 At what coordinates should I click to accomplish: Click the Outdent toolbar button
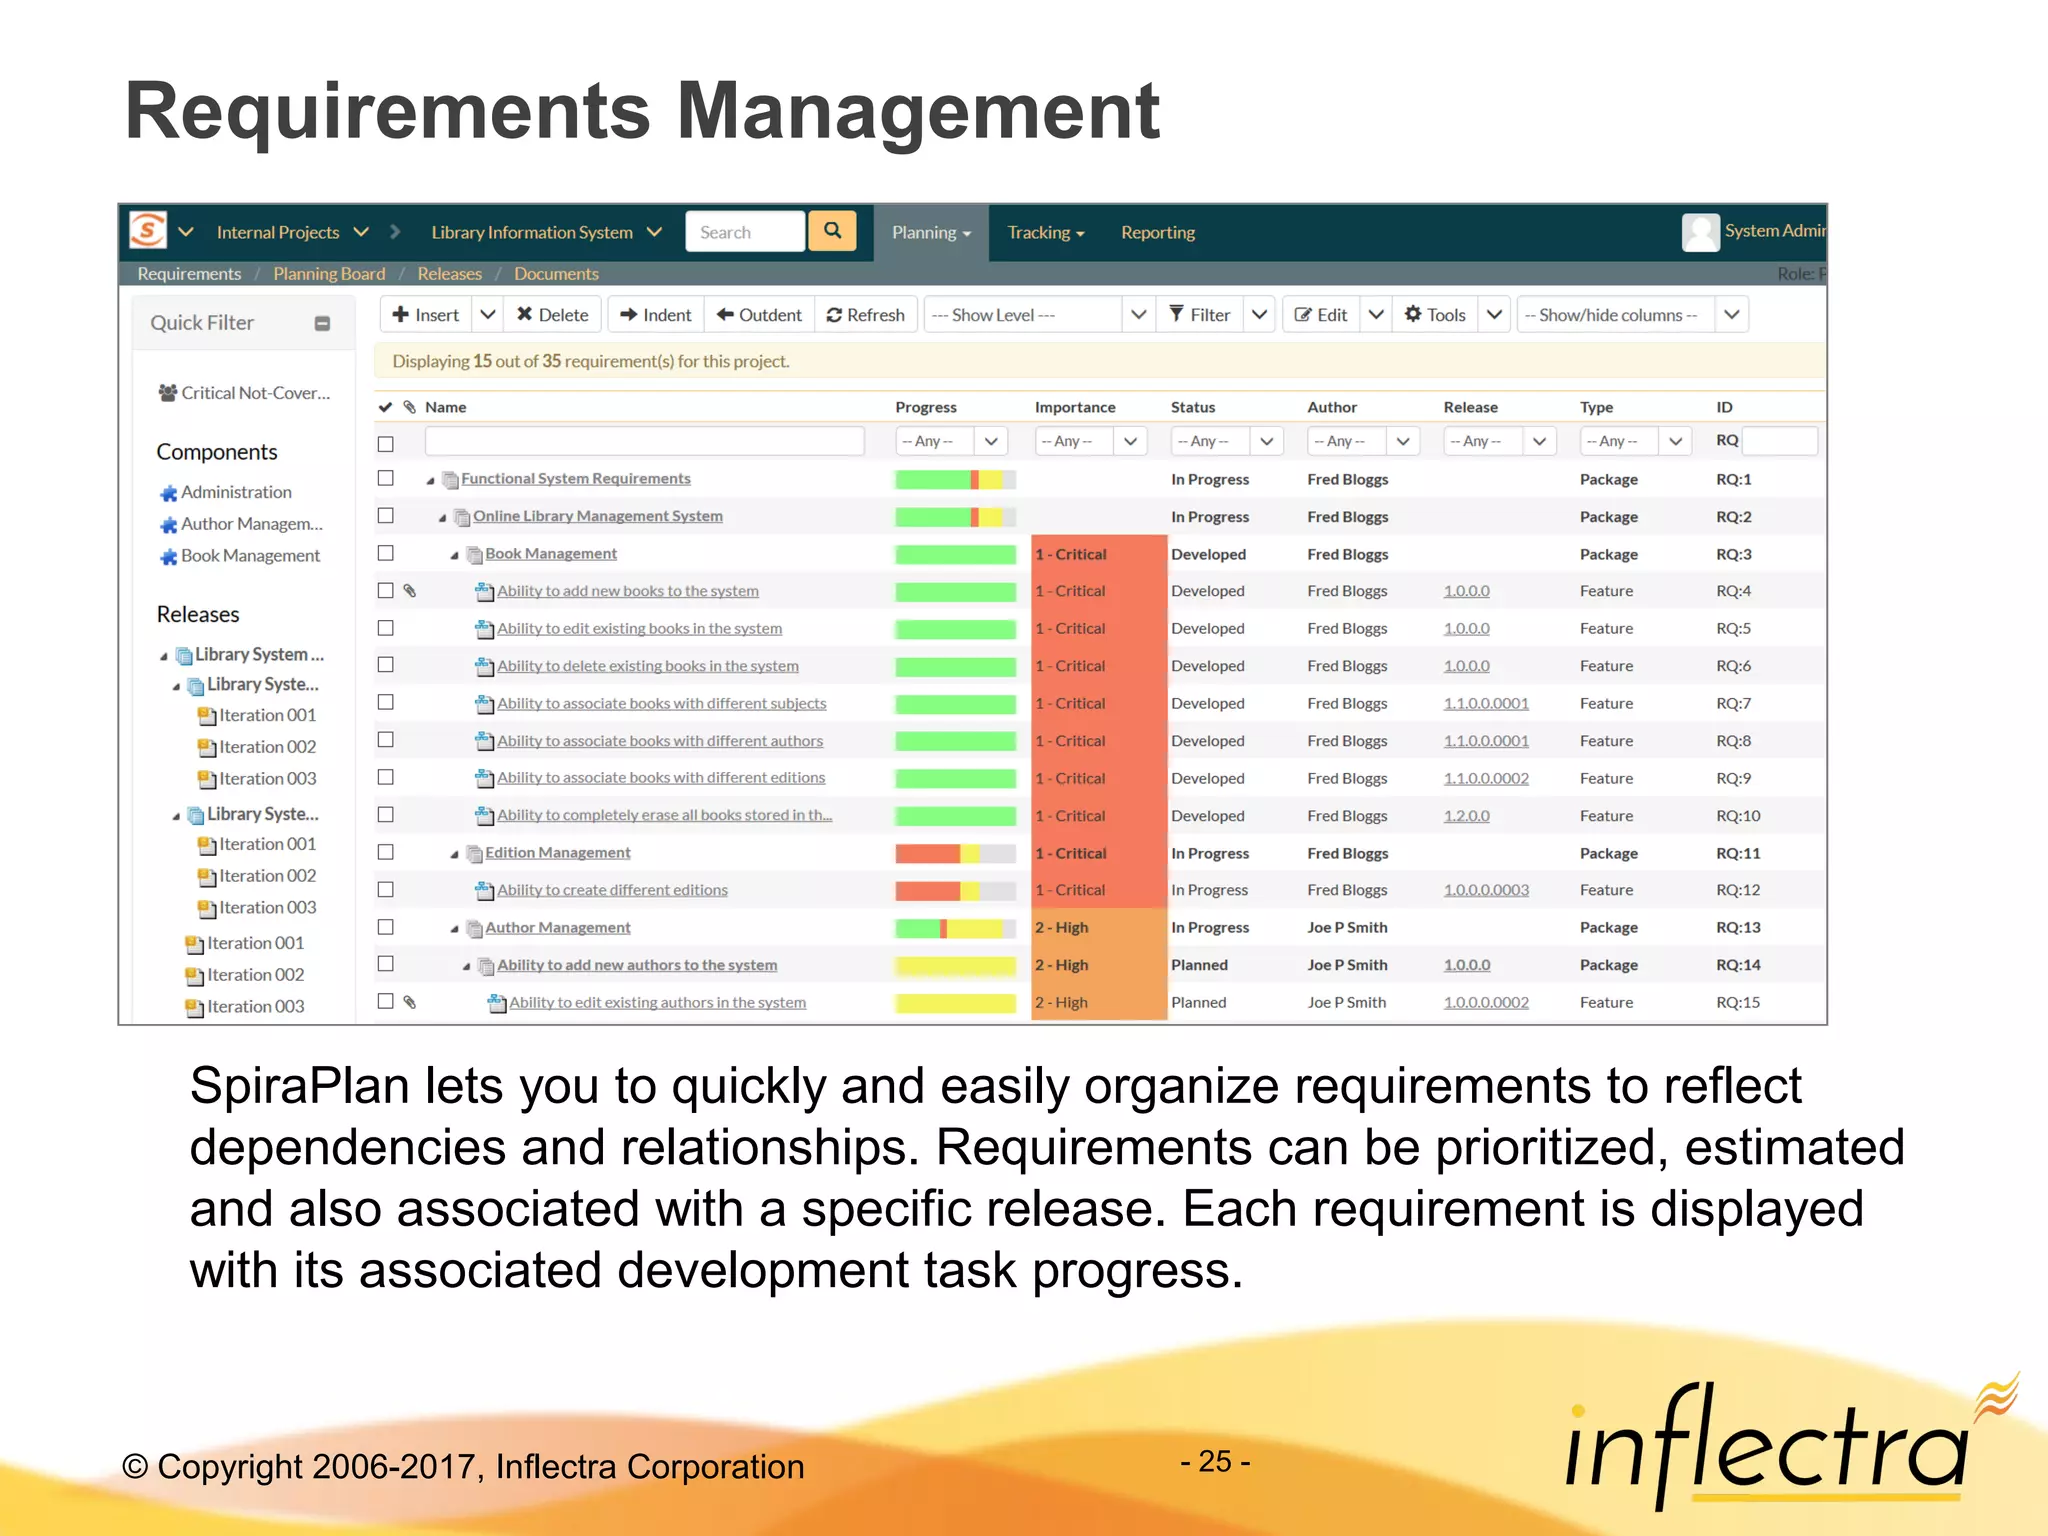(760, 315)
